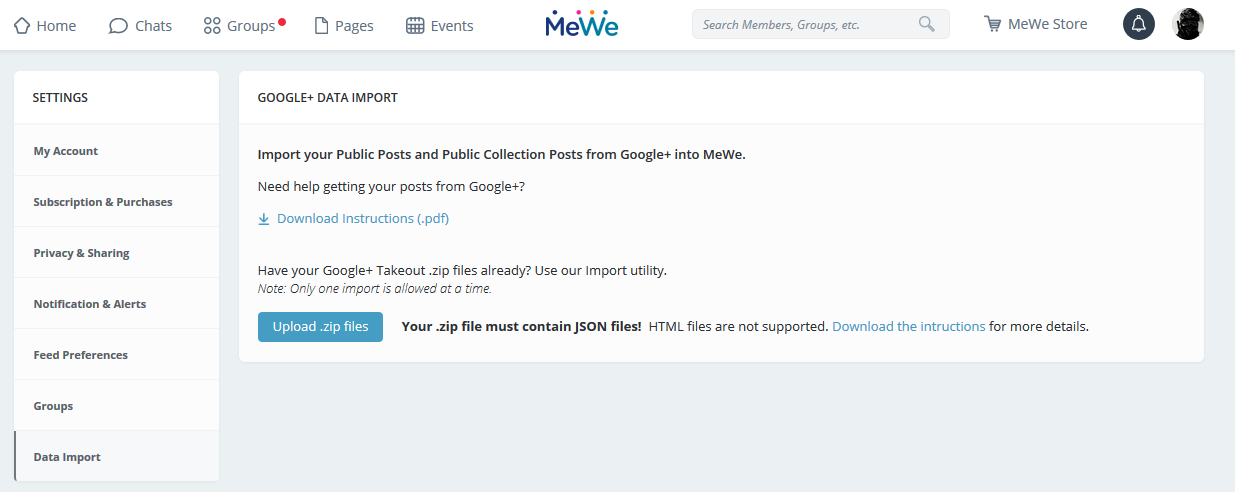Open Chats in the top navigation
Screen dimensions: 1235x492
click(140, 25)
